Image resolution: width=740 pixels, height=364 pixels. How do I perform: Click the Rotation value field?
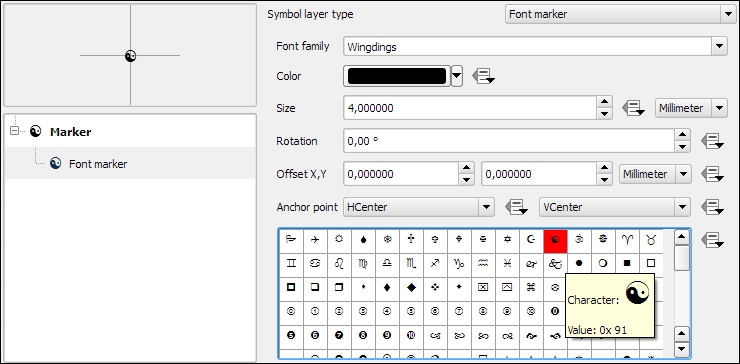point(510,141)
